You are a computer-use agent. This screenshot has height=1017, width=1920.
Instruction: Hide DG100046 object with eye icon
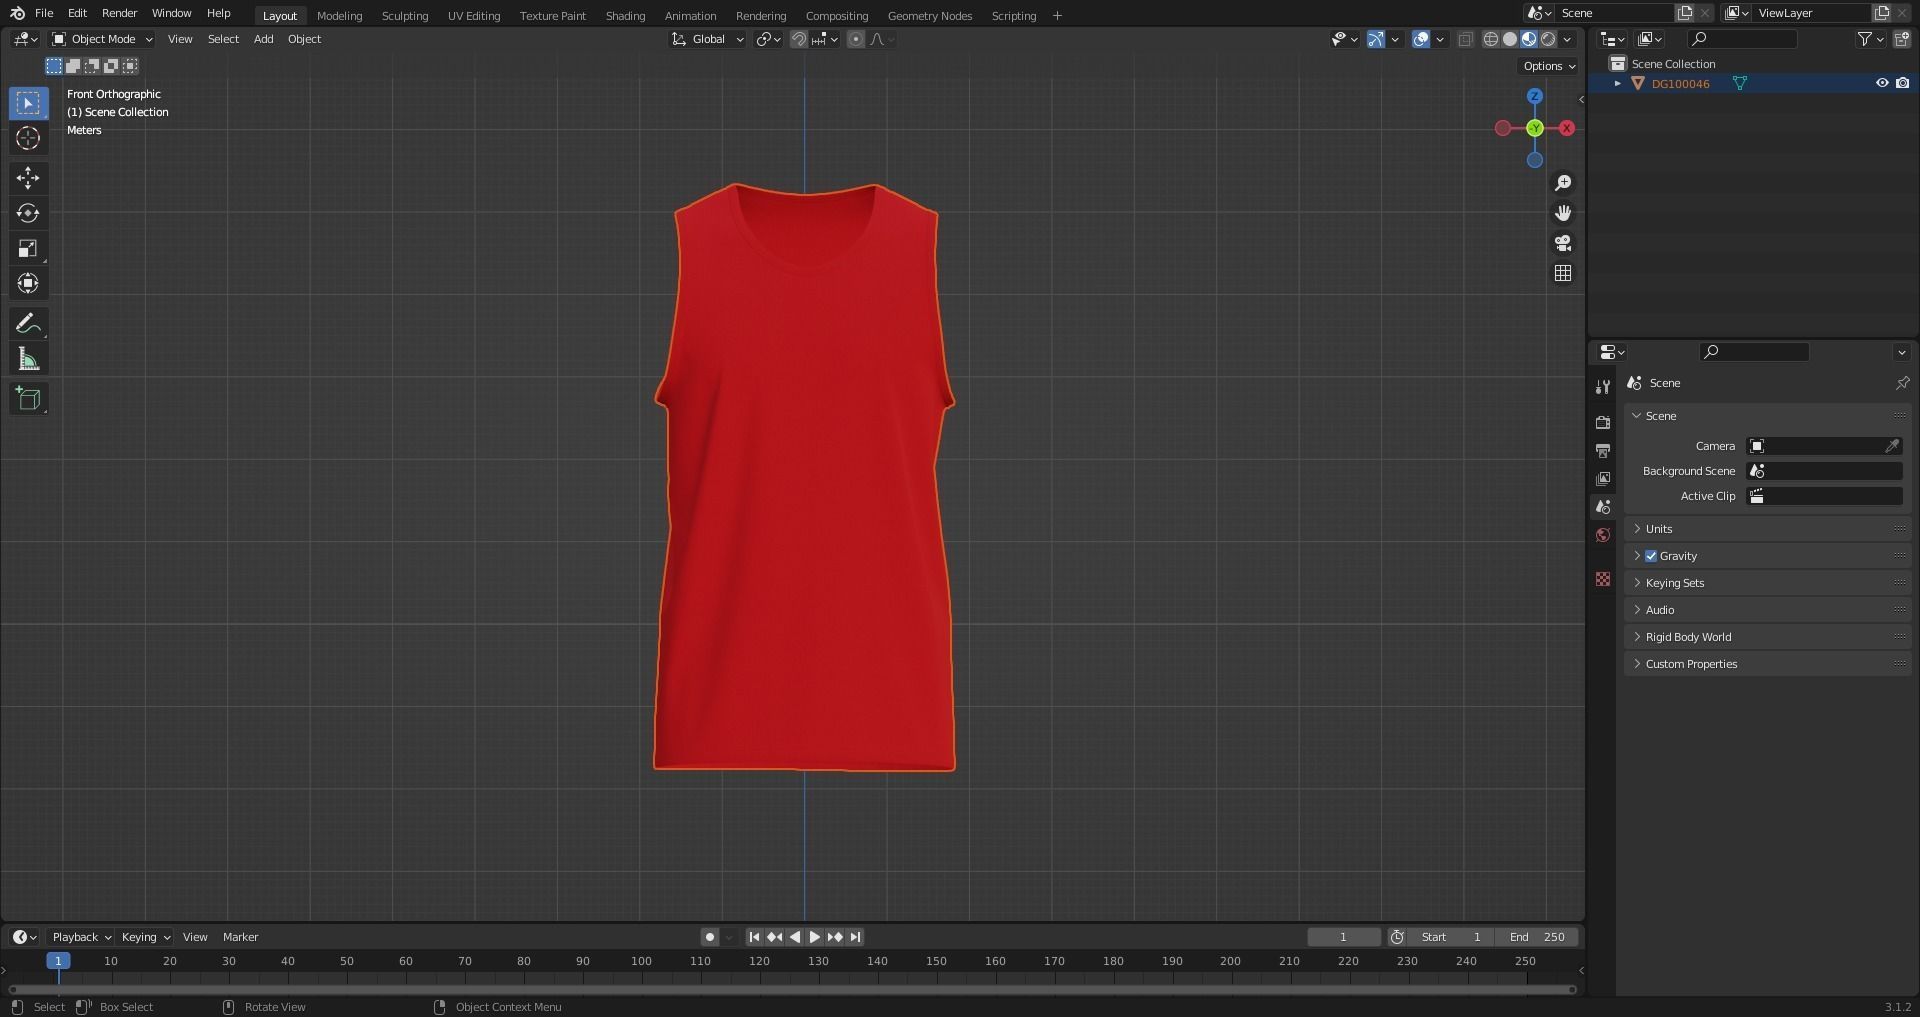click(1881, 84)
